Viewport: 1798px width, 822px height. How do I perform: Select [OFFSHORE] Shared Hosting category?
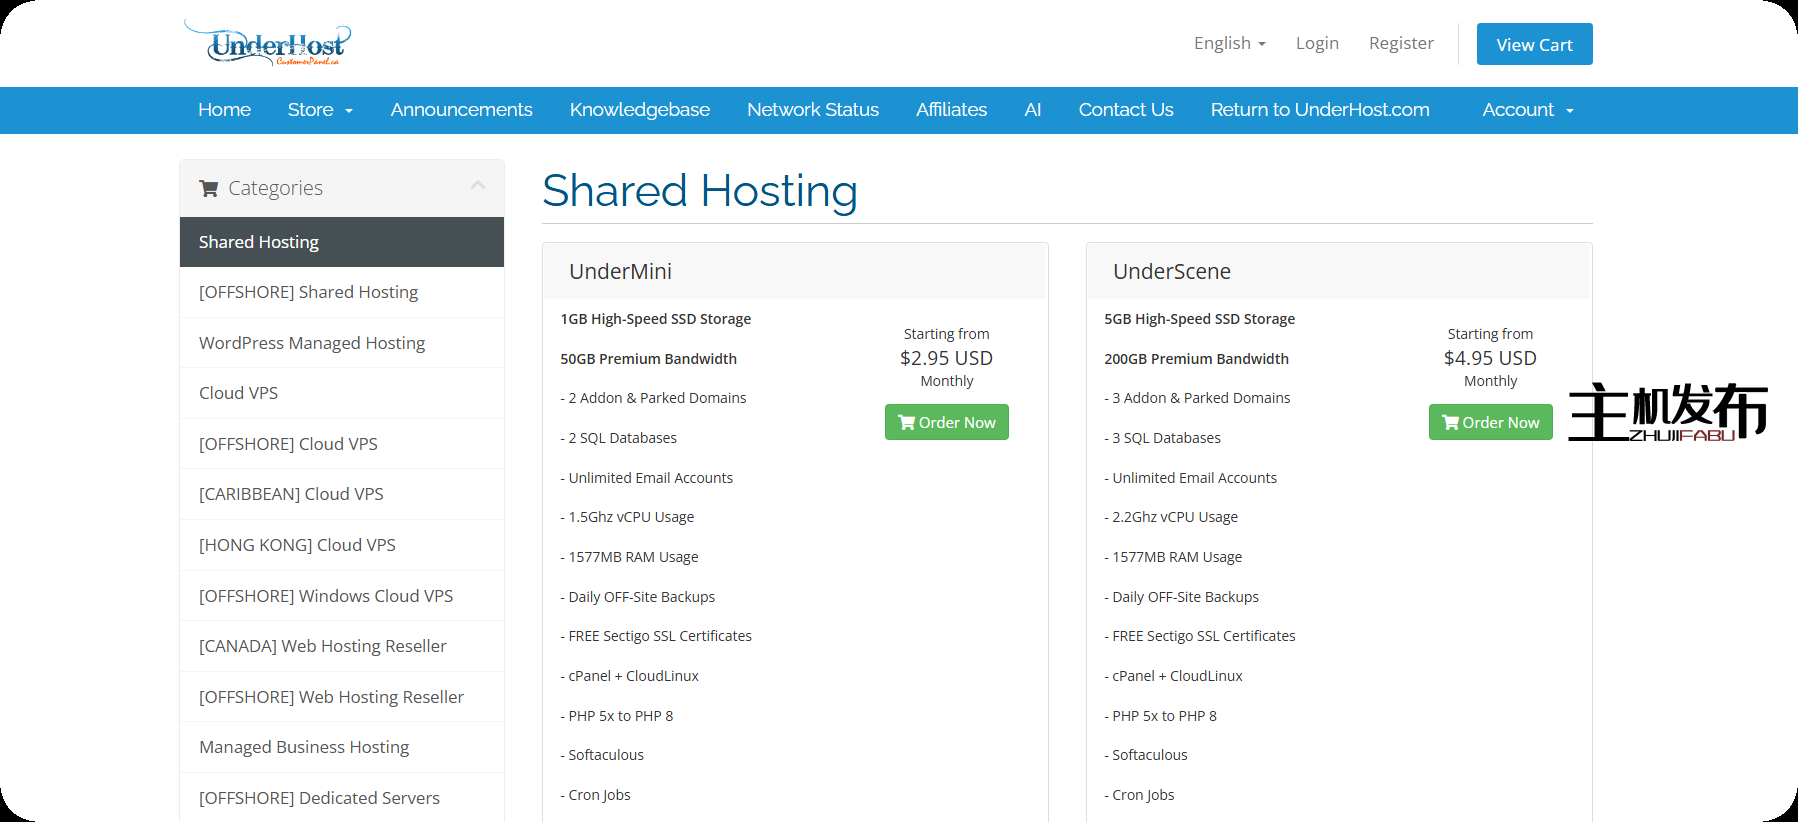coord(342,292)
